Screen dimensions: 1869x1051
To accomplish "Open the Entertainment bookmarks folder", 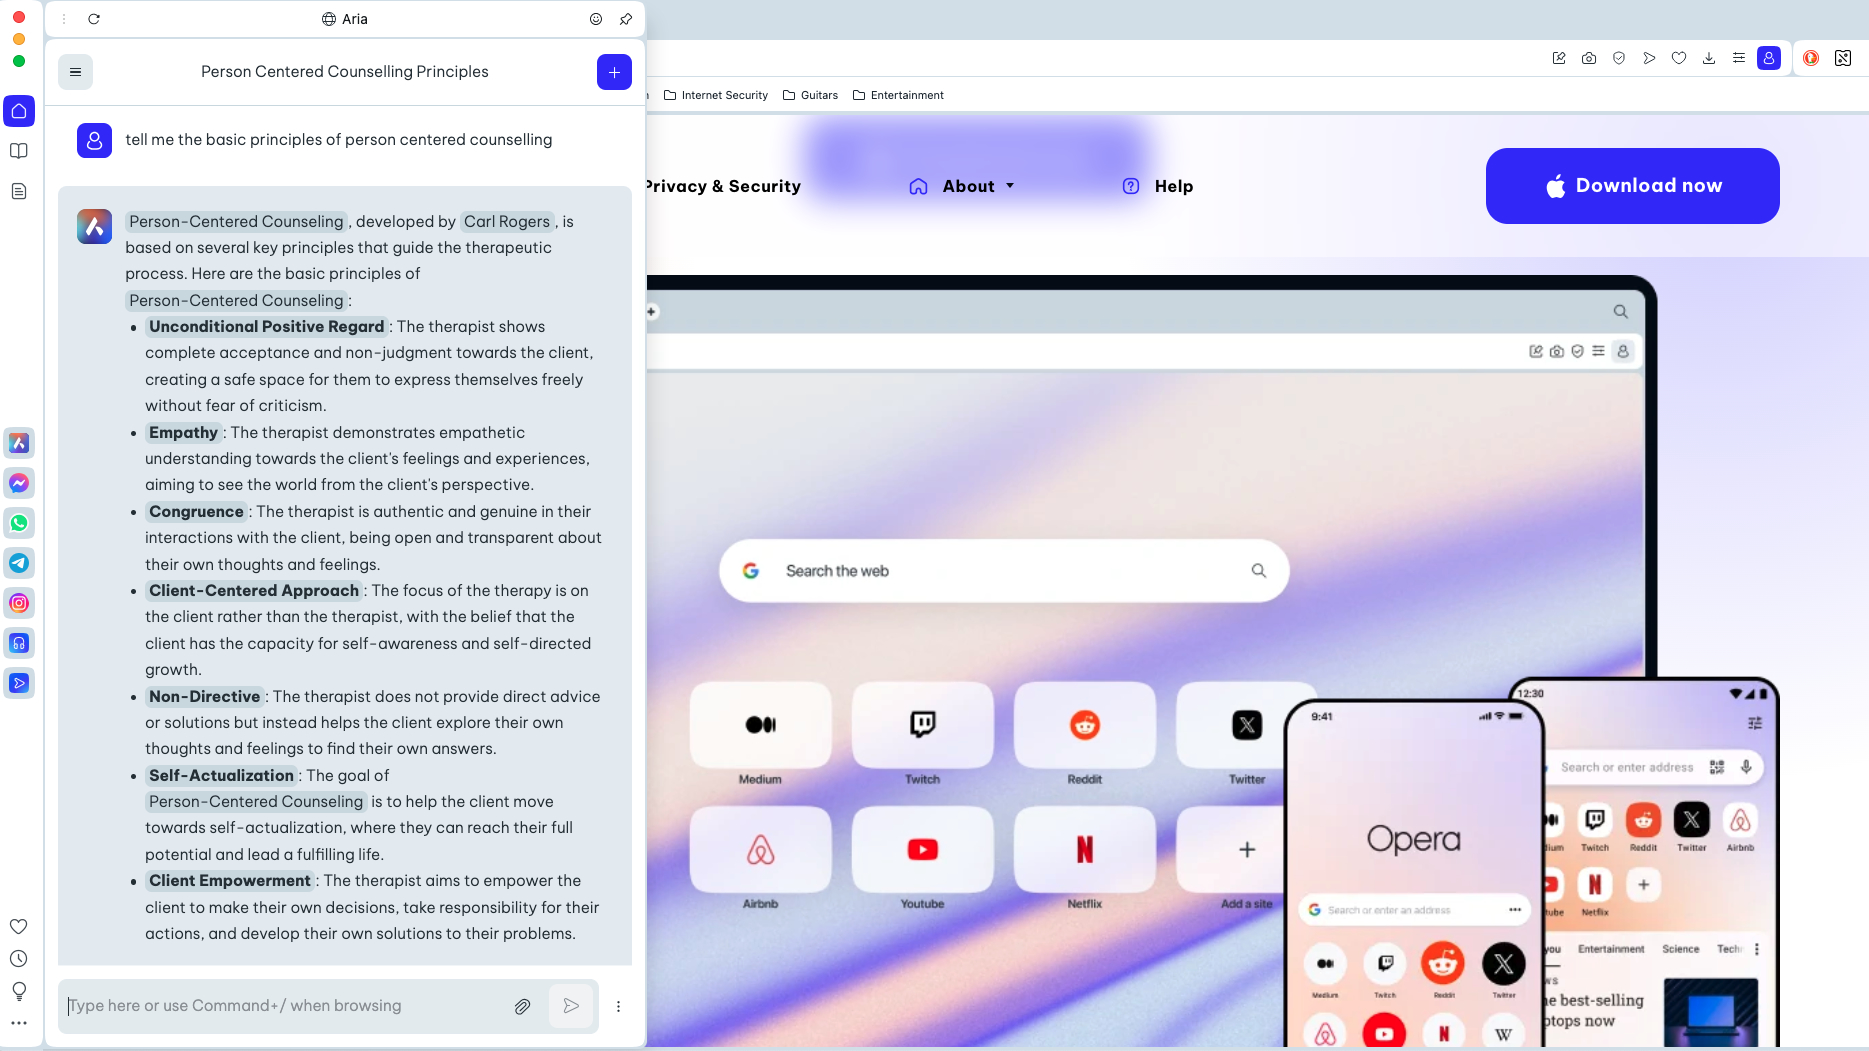I will point(898,96).
